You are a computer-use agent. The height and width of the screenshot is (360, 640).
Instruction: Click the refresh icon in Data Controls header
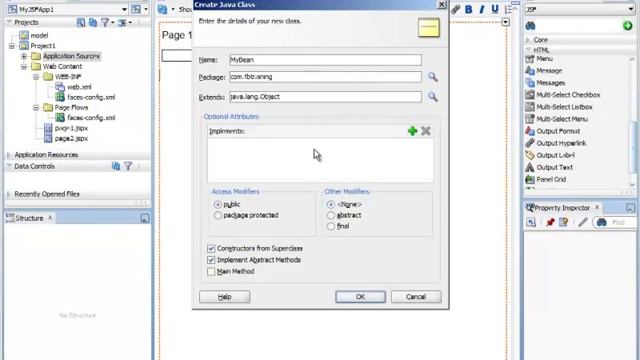pyautogui.click(x=116, y=166)
